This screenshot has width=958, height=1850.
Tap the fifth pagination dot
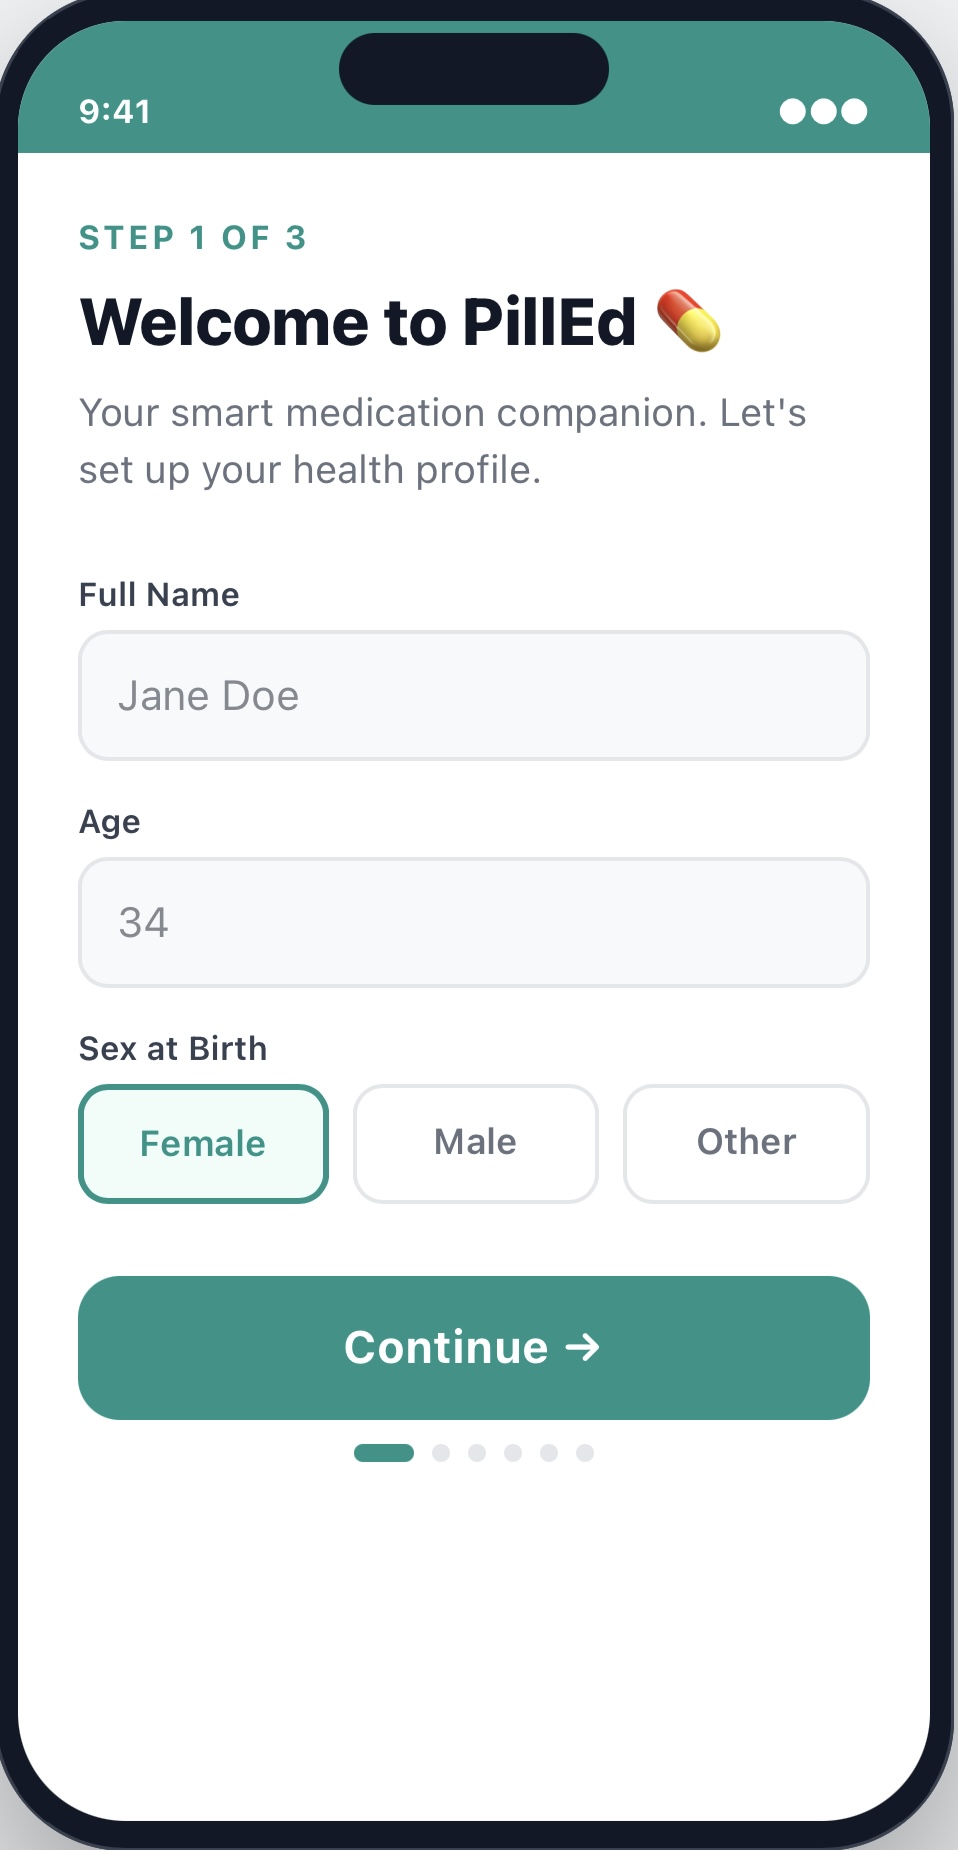click(x=549, y=1453)
